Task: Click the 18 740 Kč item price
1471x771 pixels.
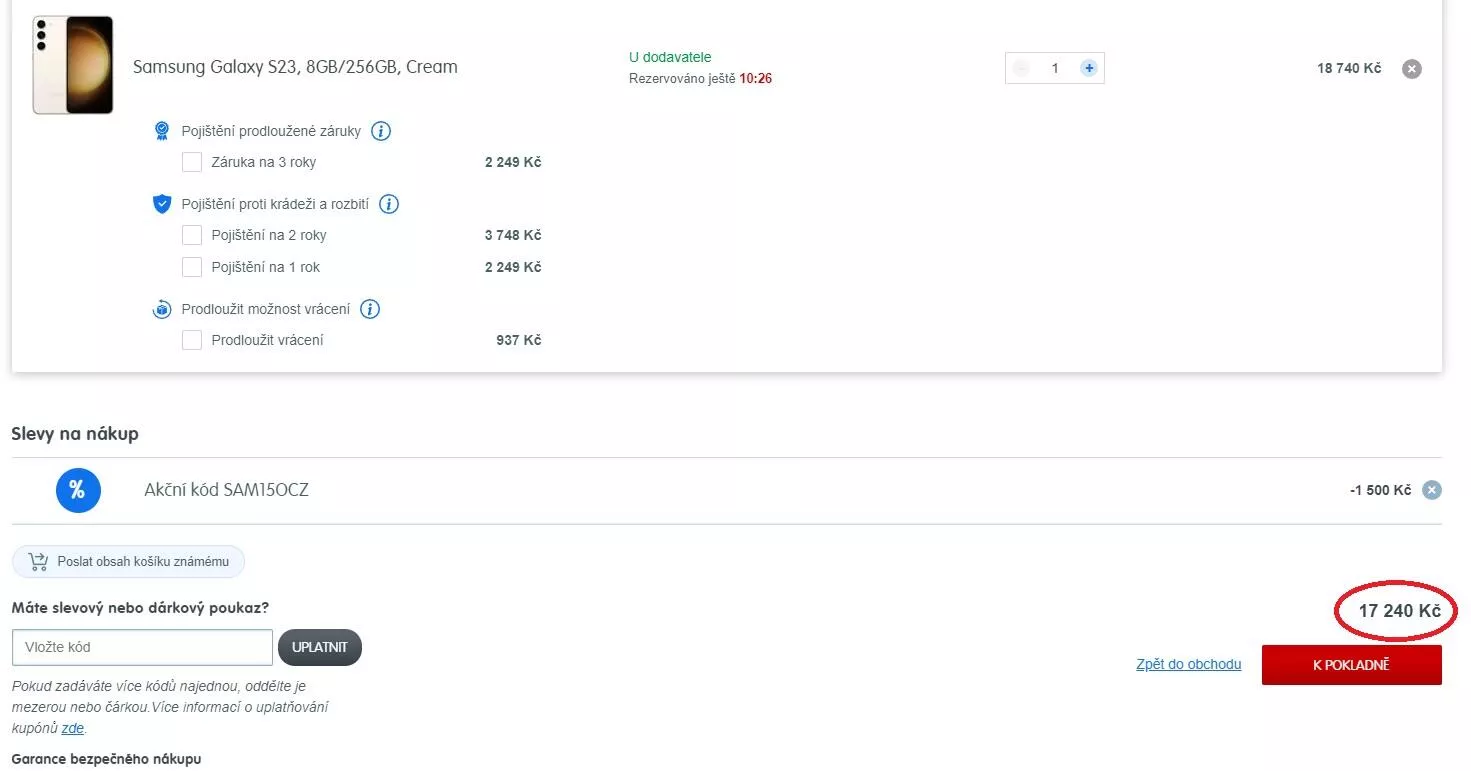Action: [x=1349, y=68]
